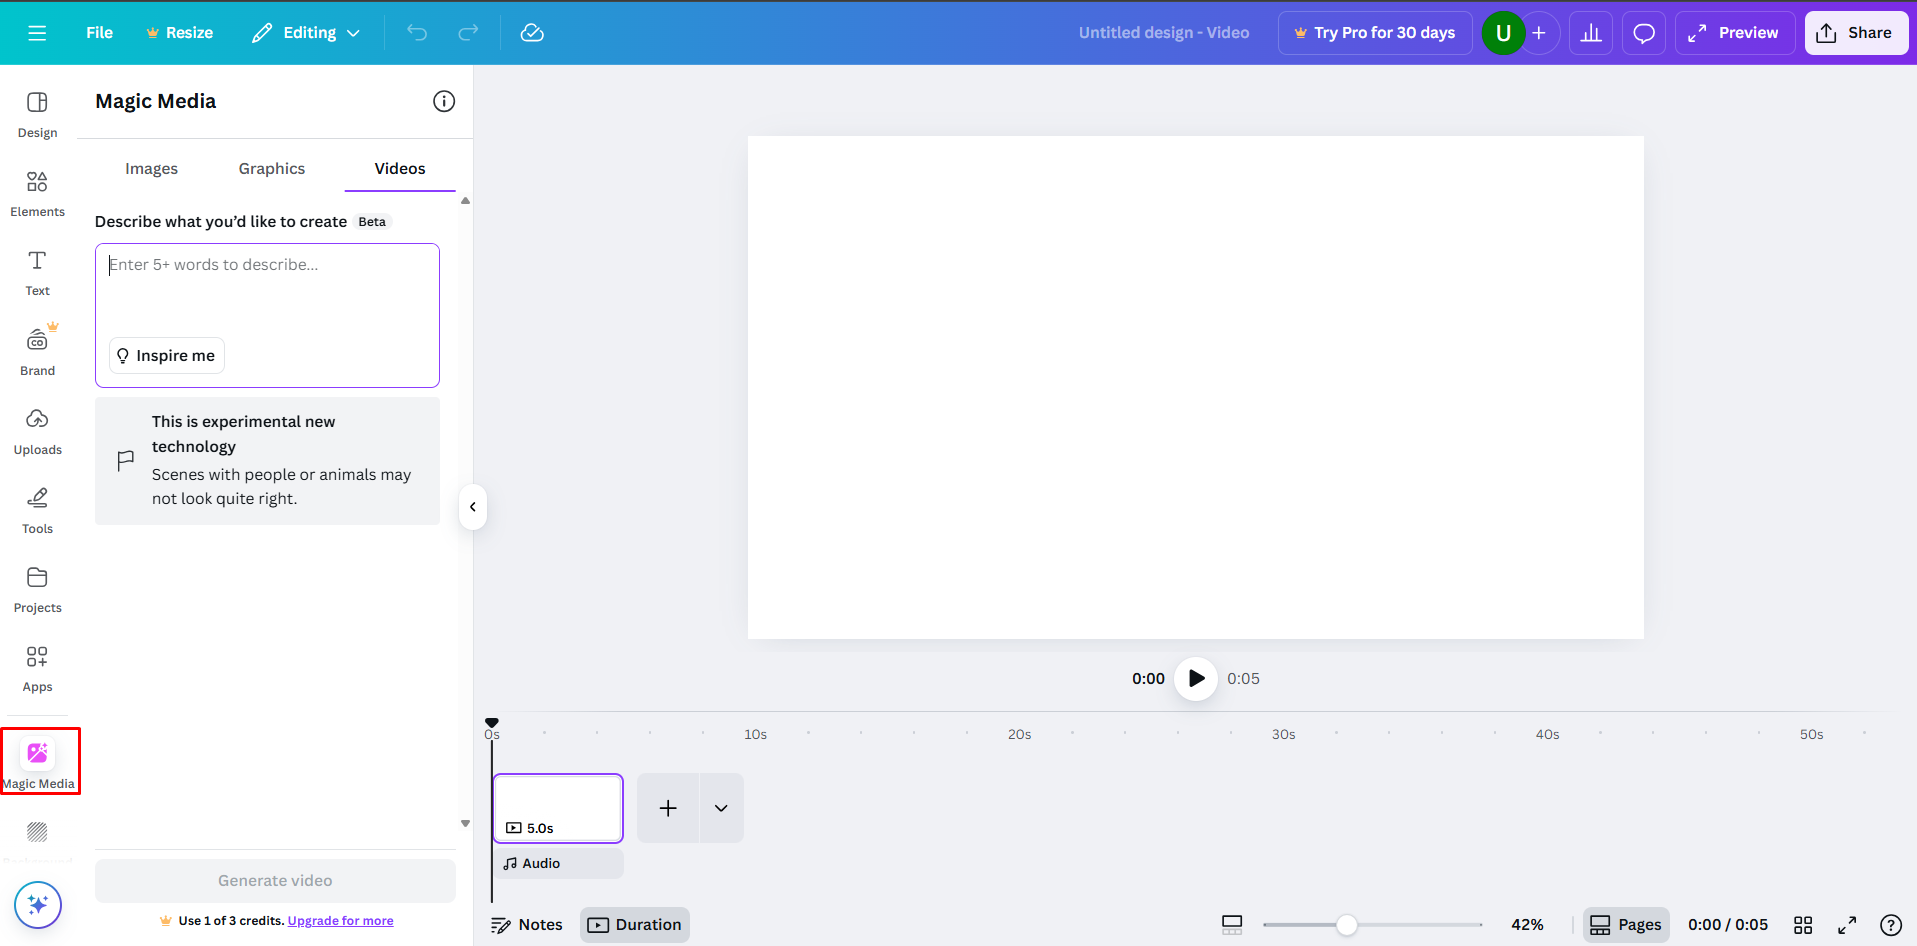
Task: Open the Projects panel
Action: click(x=37, y=589)
